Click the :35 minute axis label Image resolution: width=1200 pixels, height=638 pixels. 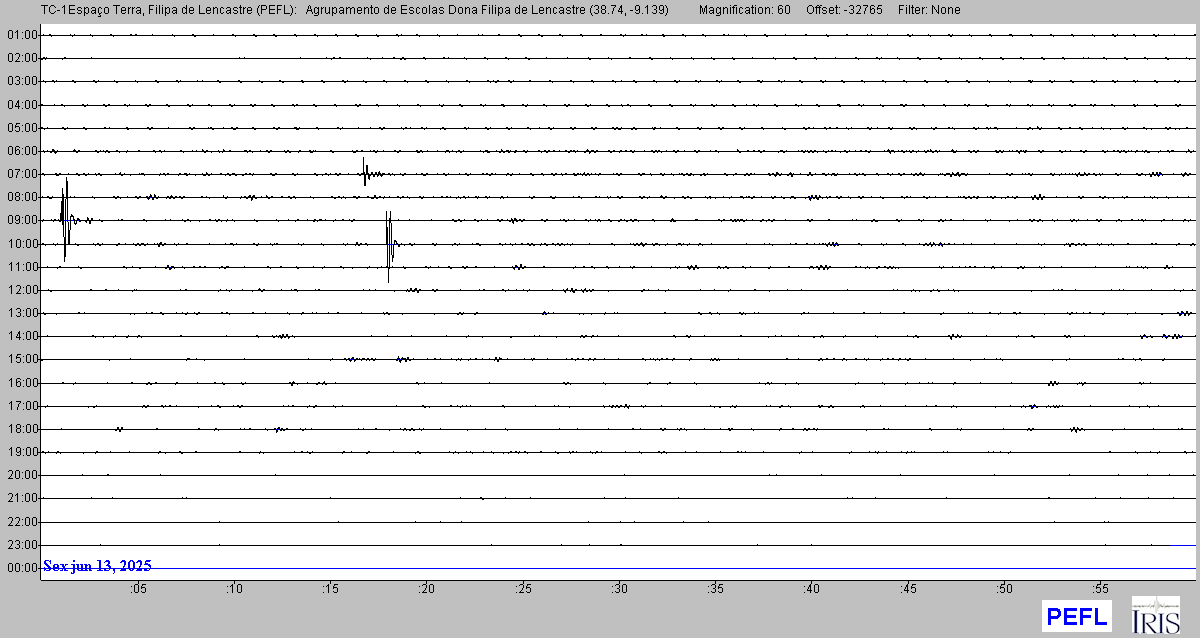click(715, 589)
